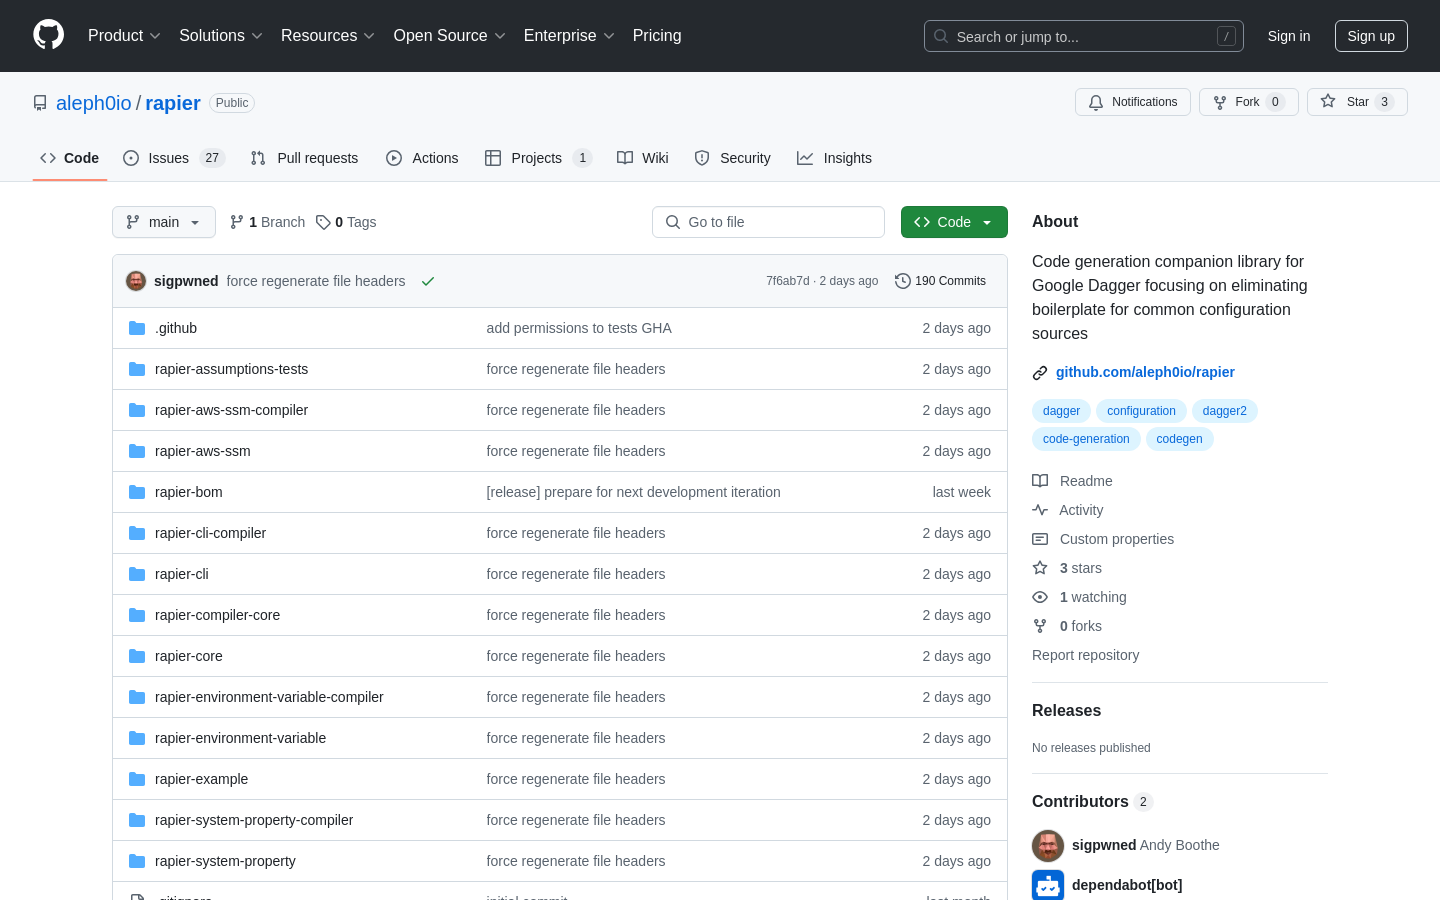
Task: Click the history clock icon by 190 Commits
Action: [903, 281]
